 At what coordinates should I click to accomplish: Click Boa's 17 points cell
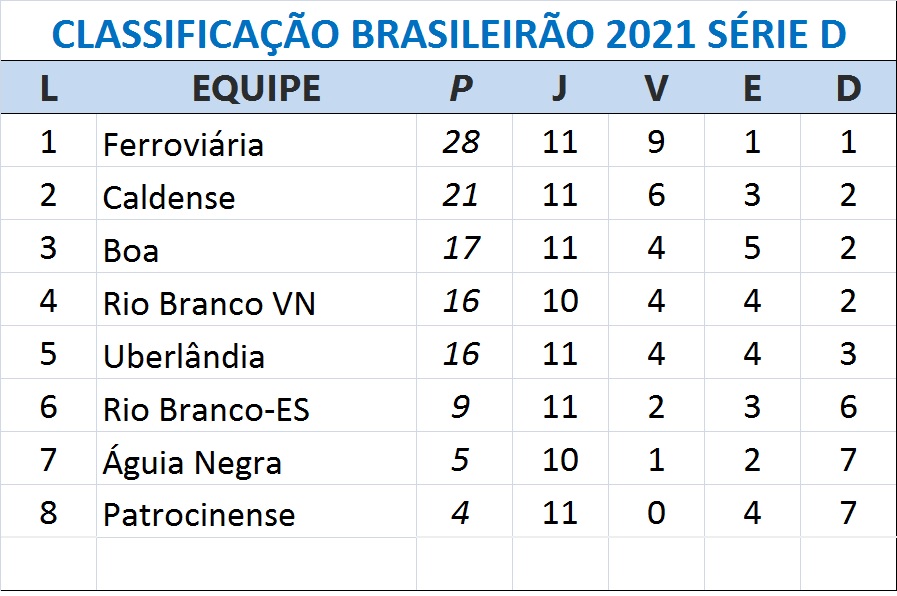pos(461,248)
